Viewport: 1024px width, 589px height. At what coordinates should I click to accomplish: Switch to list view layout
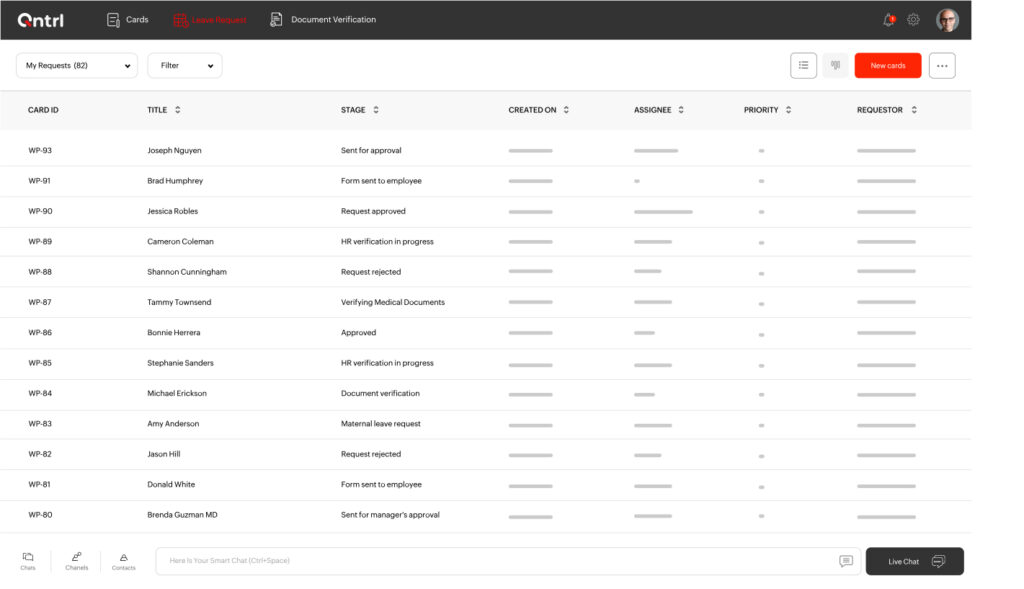804,65
